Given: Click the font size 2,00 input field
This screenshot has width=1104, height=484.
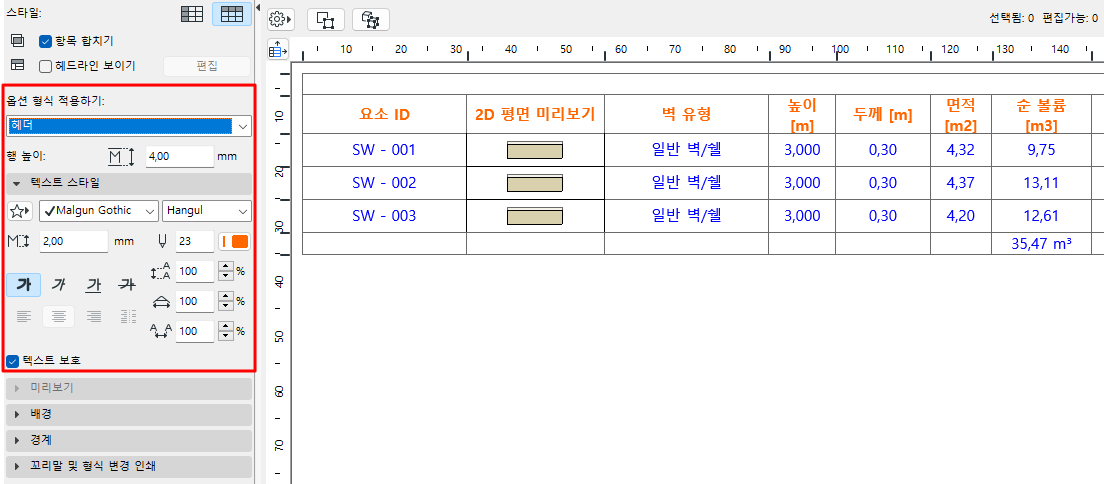Looking at the screenshot, I should [73, 242].
